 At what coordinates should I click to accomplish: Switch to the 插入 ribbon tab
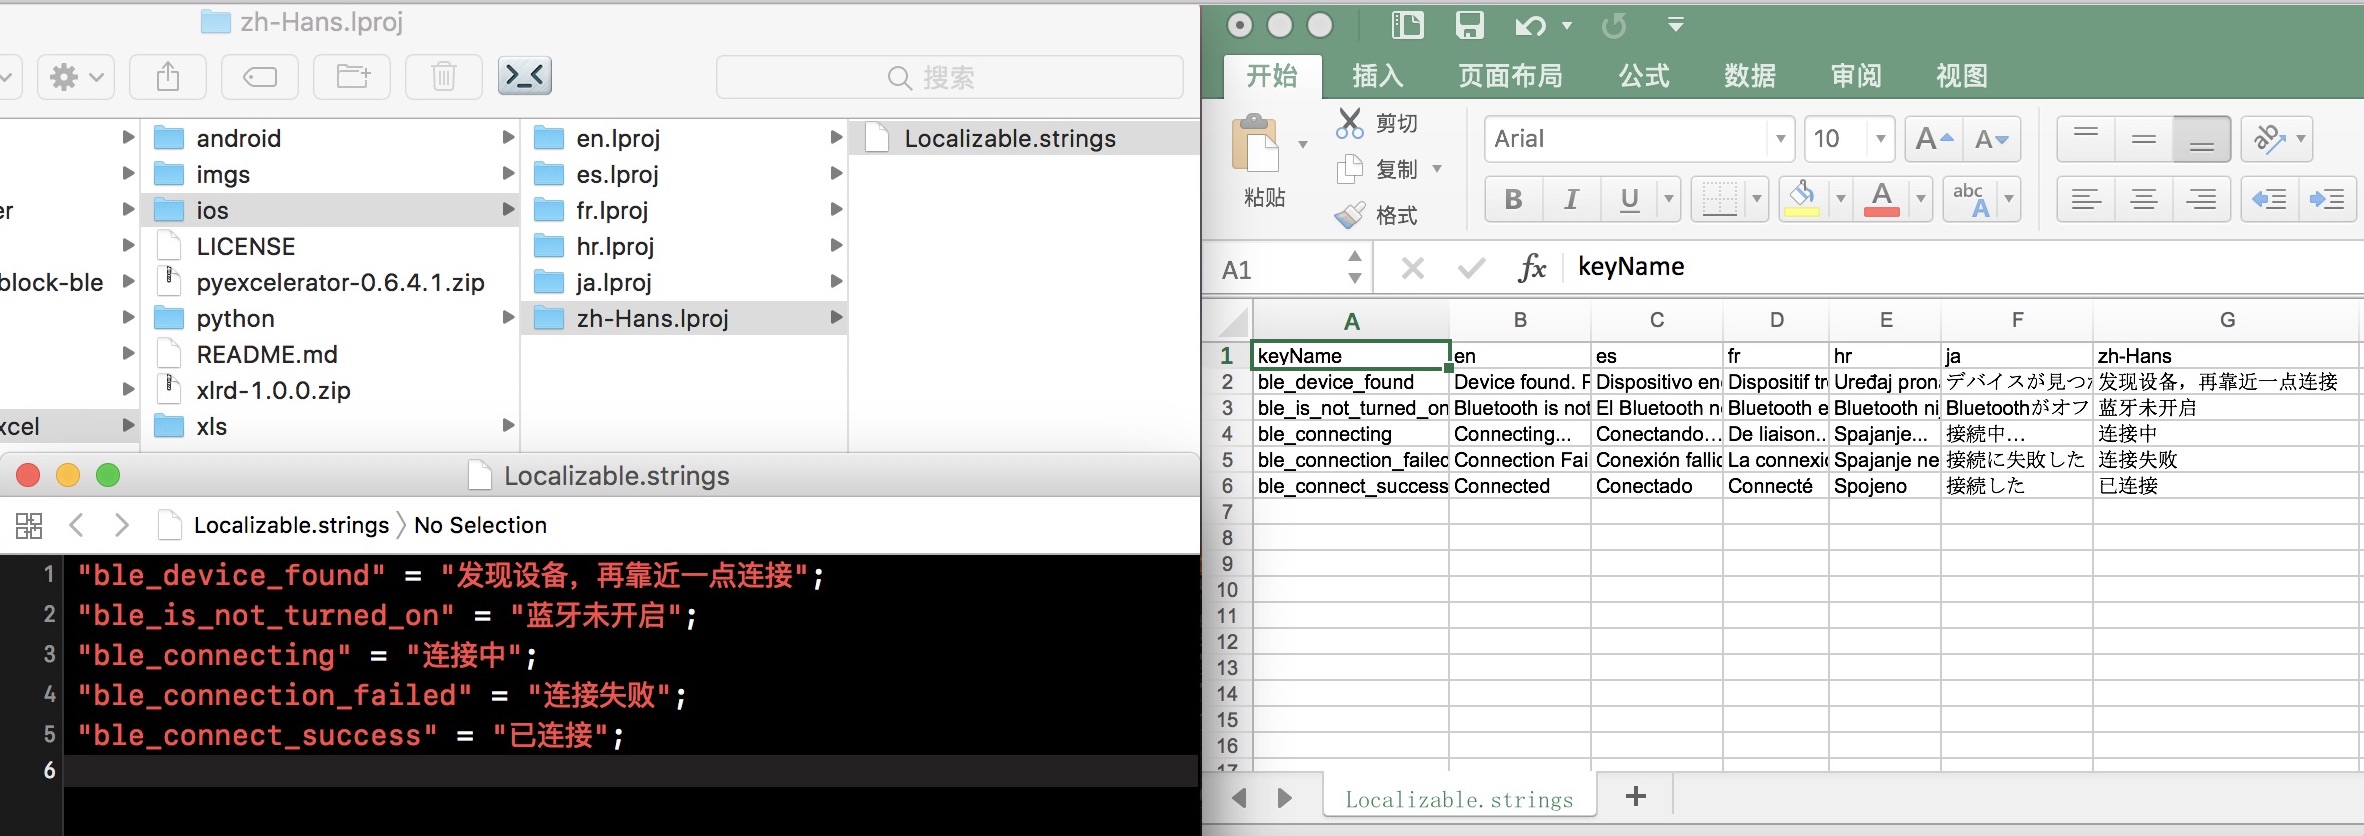click(x=1377, y=76)
